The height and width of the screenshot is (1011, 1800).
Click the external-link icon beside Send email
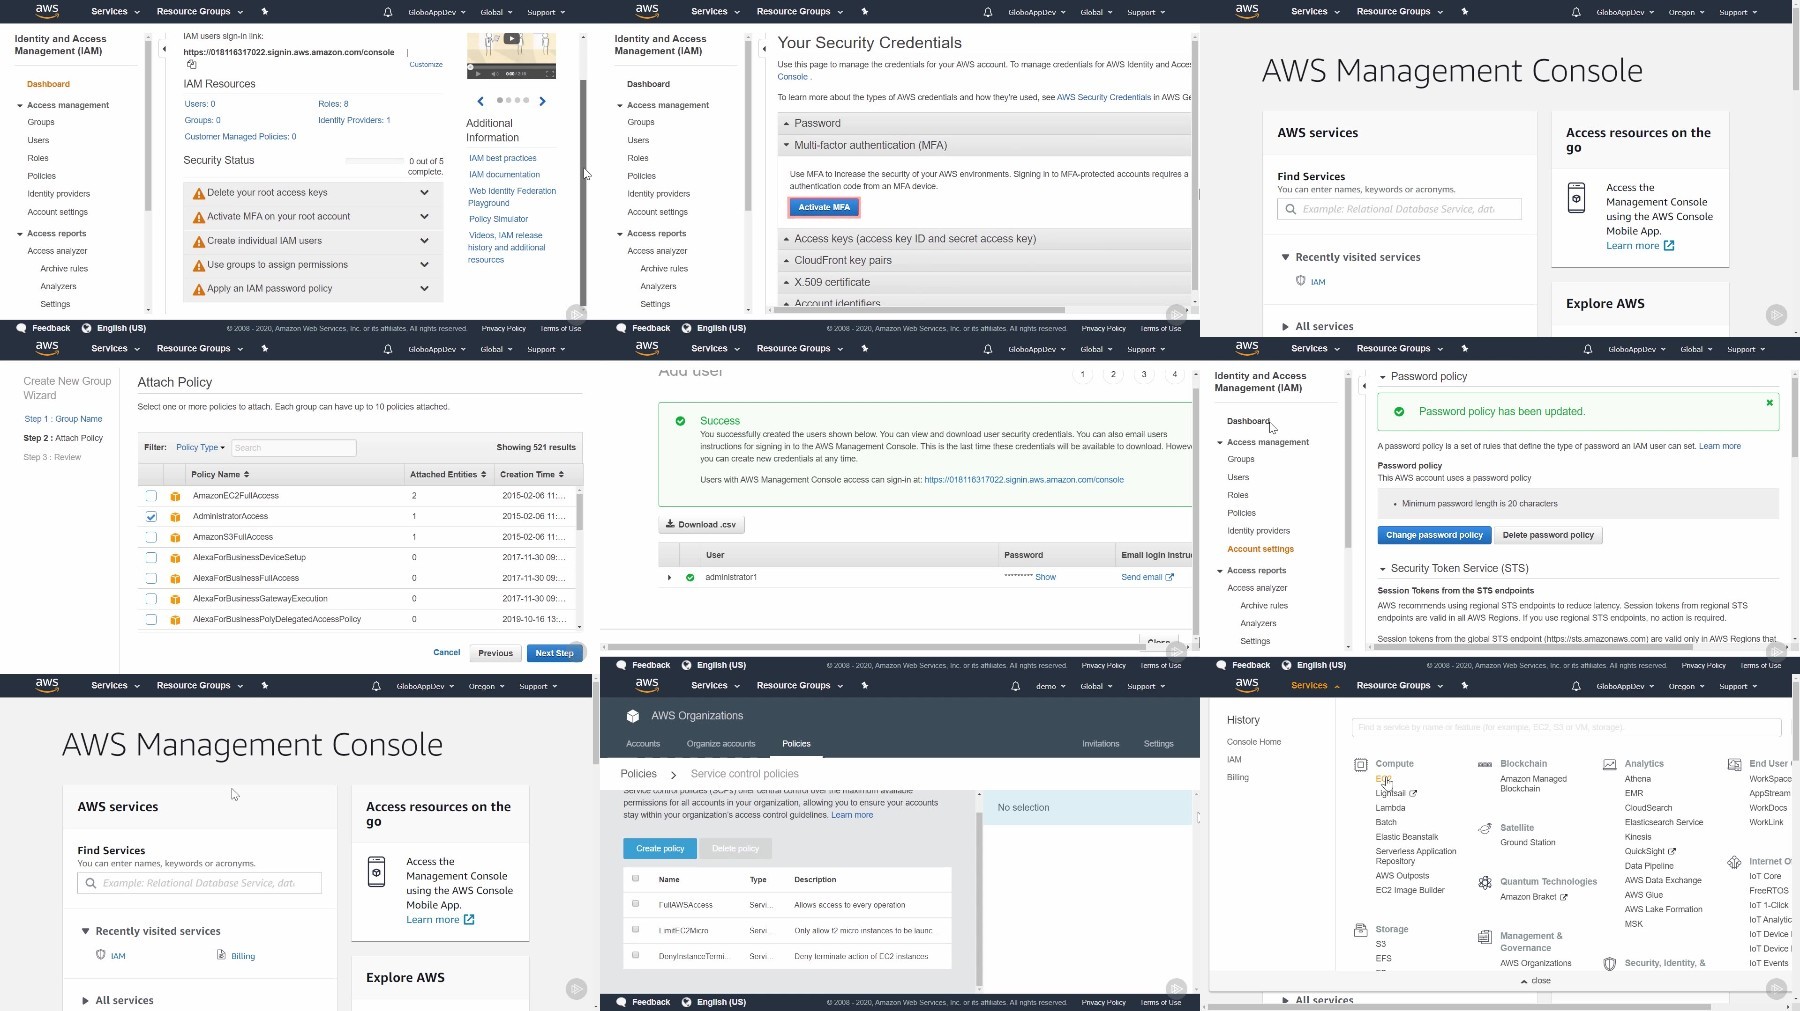pos(1170,577)
